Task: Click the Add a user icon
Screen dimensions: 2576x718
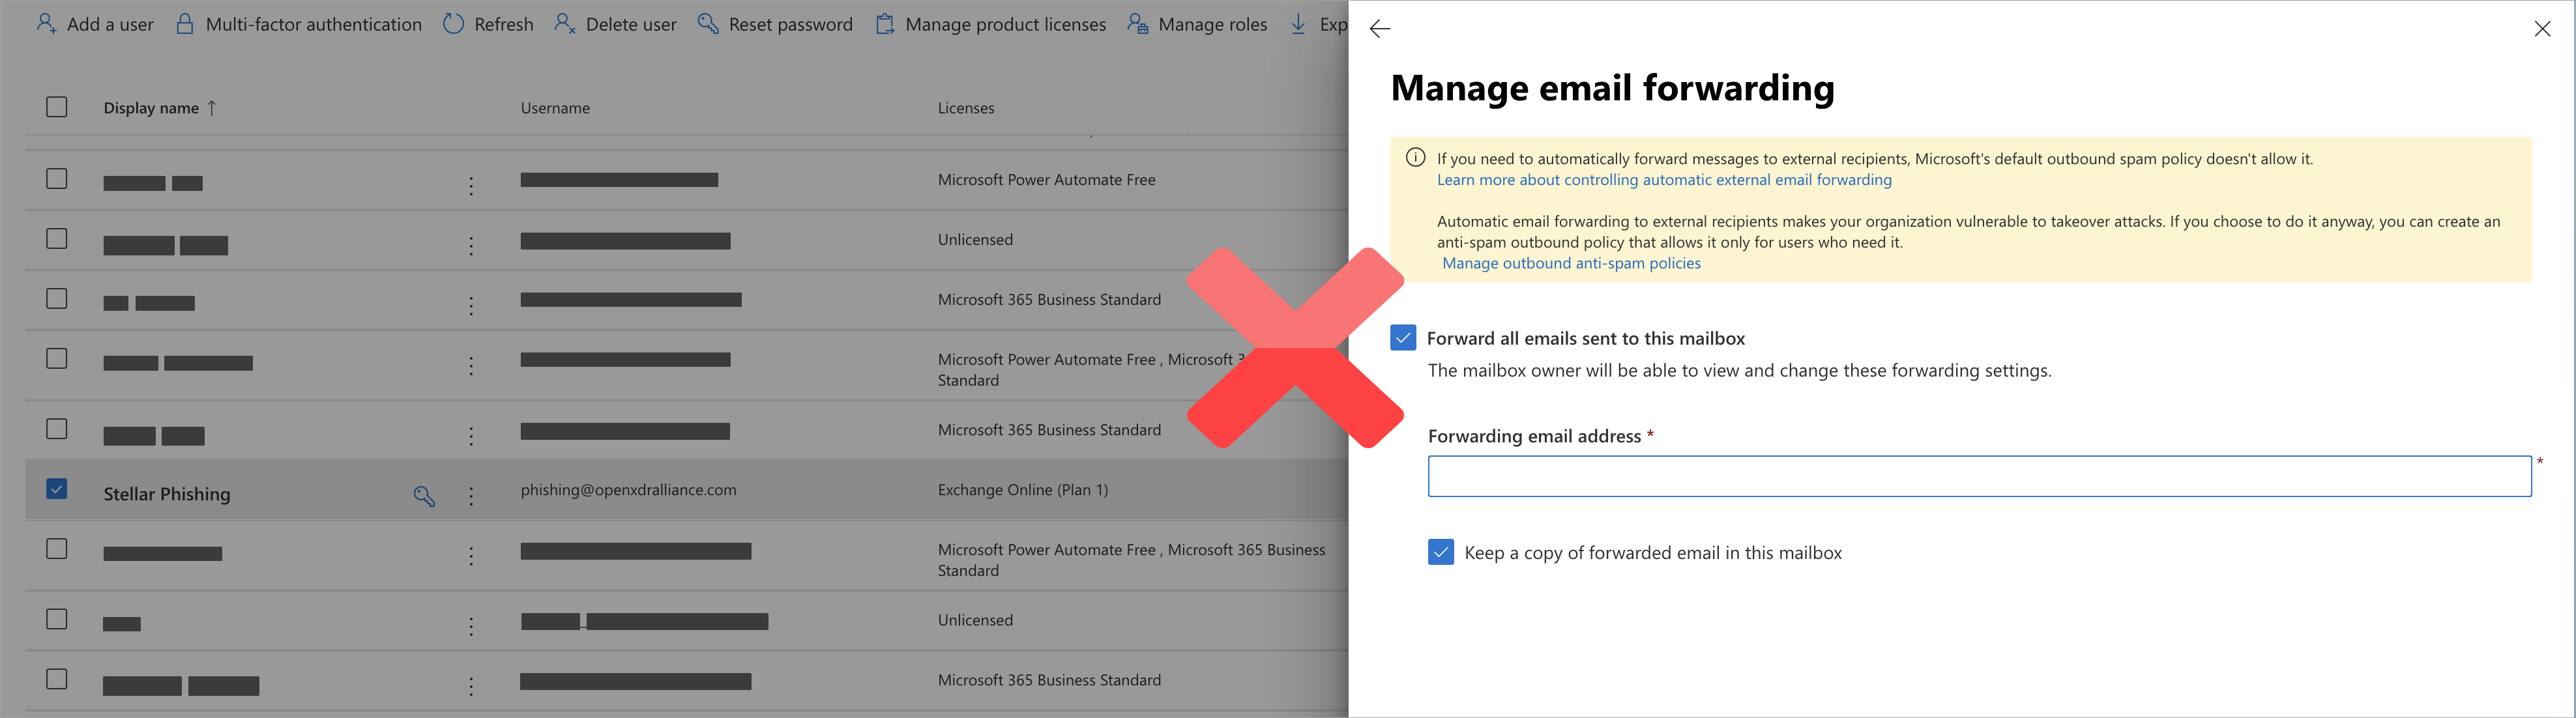Action: click(46, 24)
